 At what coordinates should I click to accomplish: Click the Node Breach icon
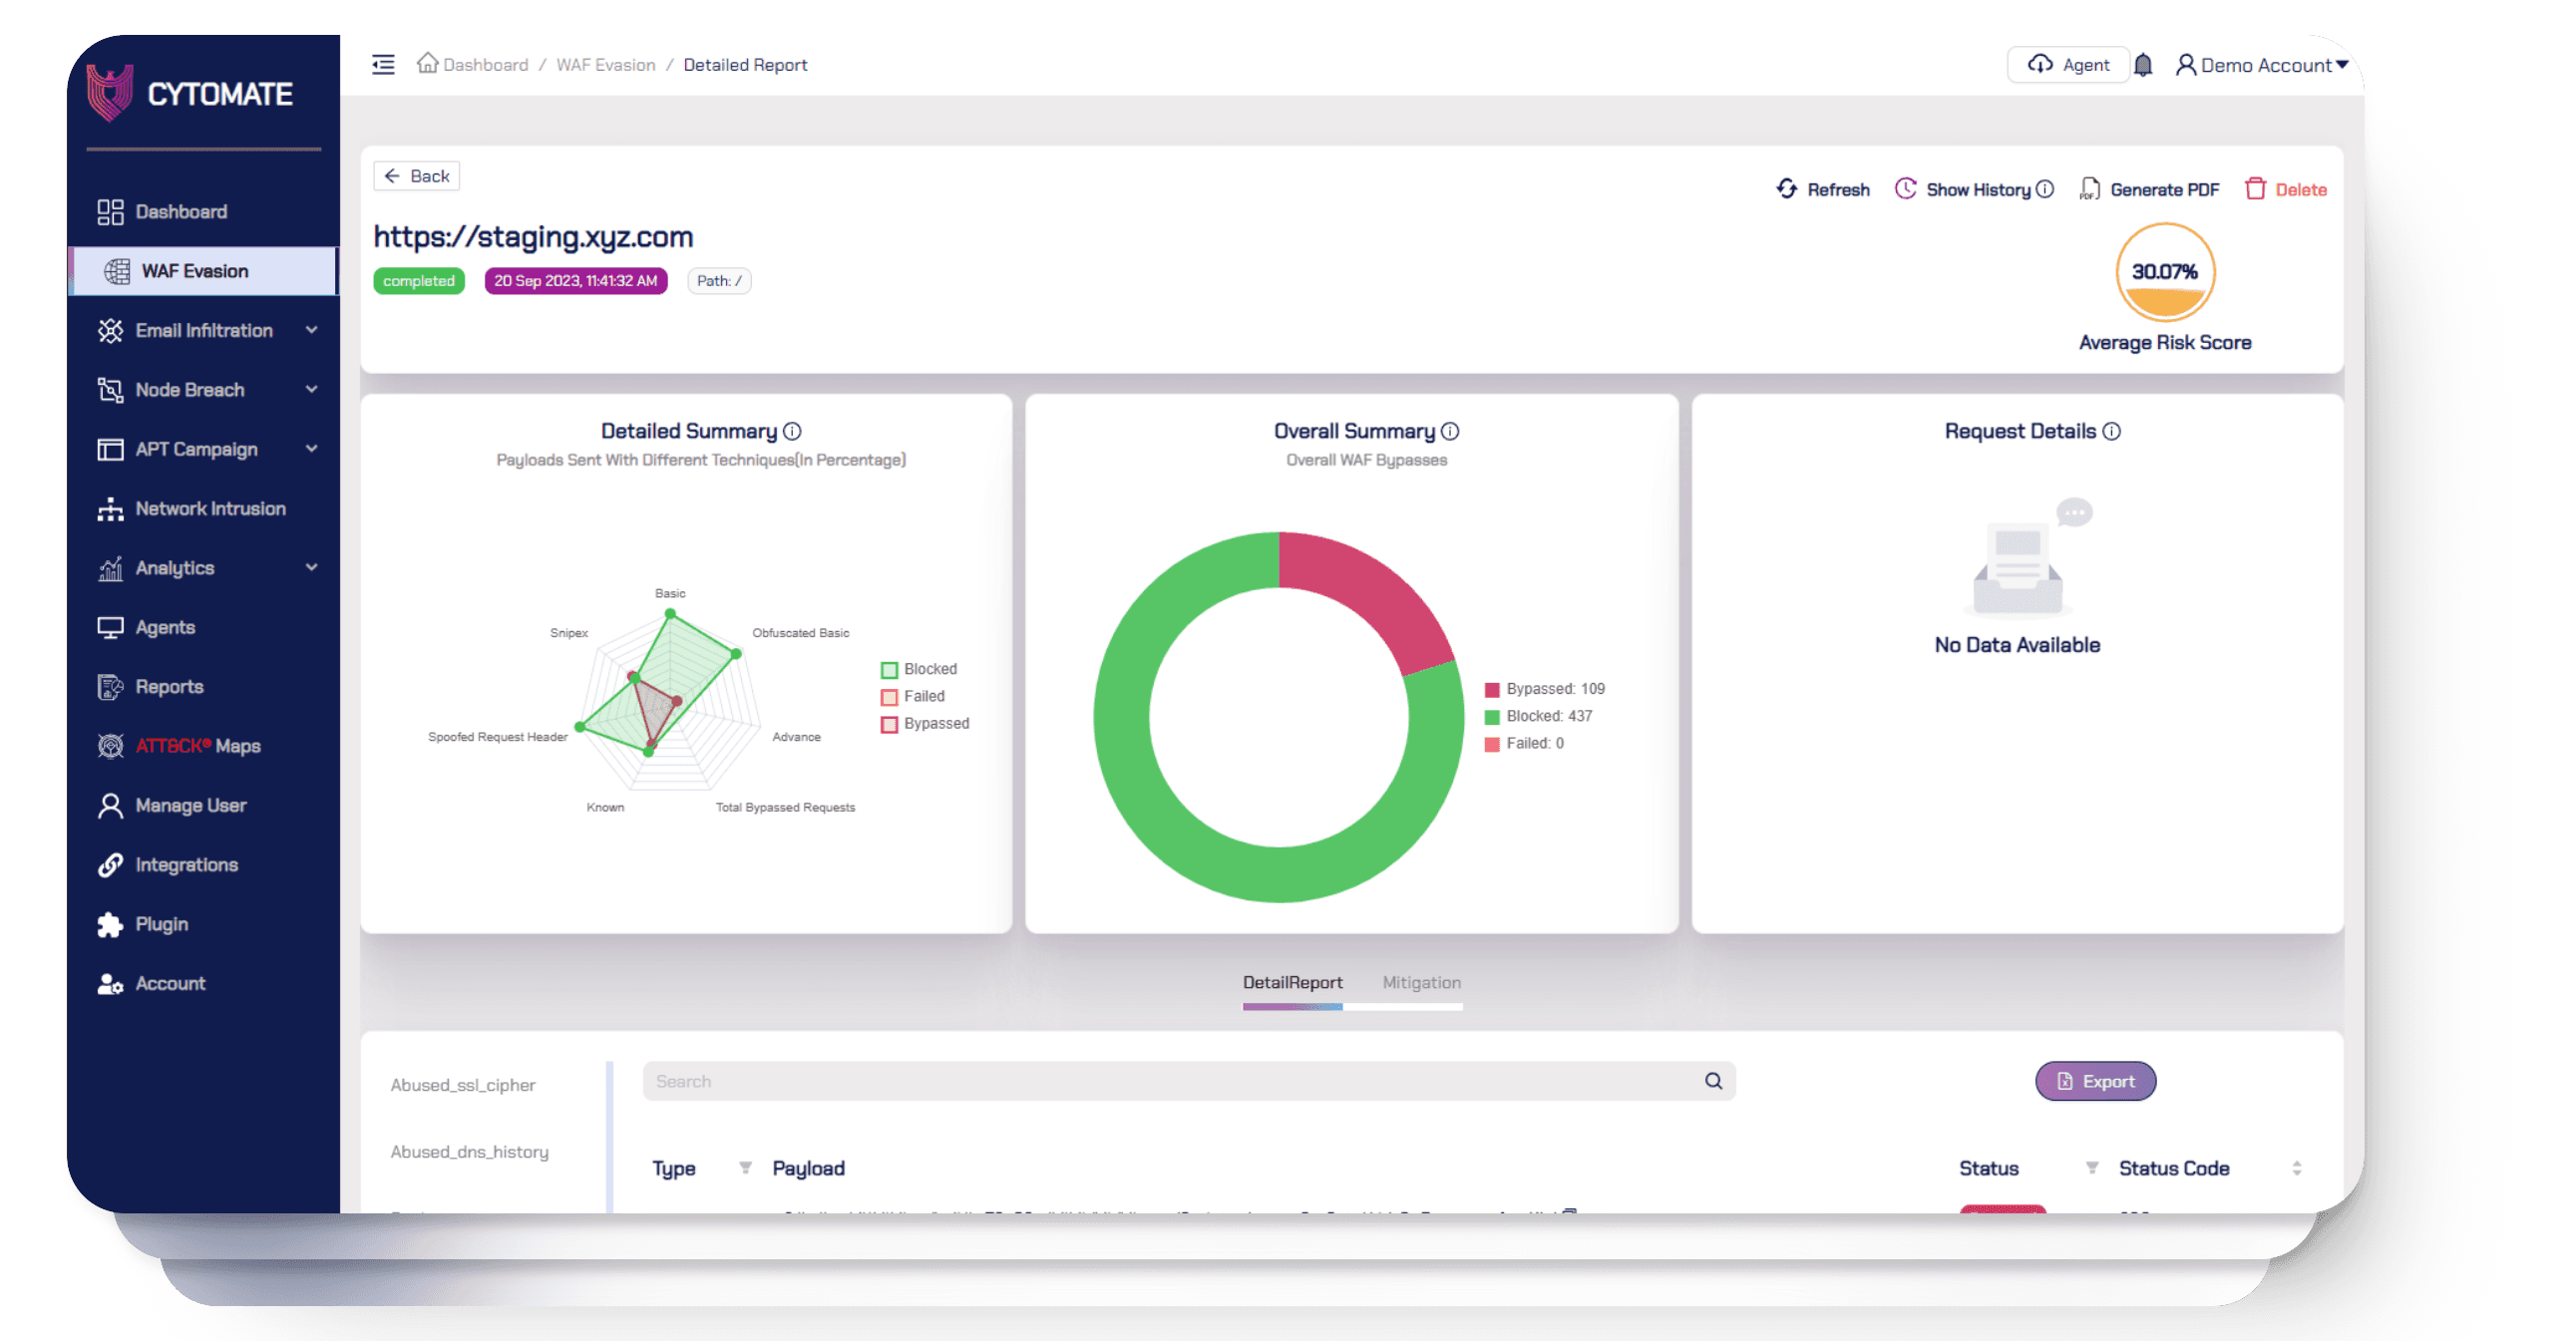click(110, 390)
